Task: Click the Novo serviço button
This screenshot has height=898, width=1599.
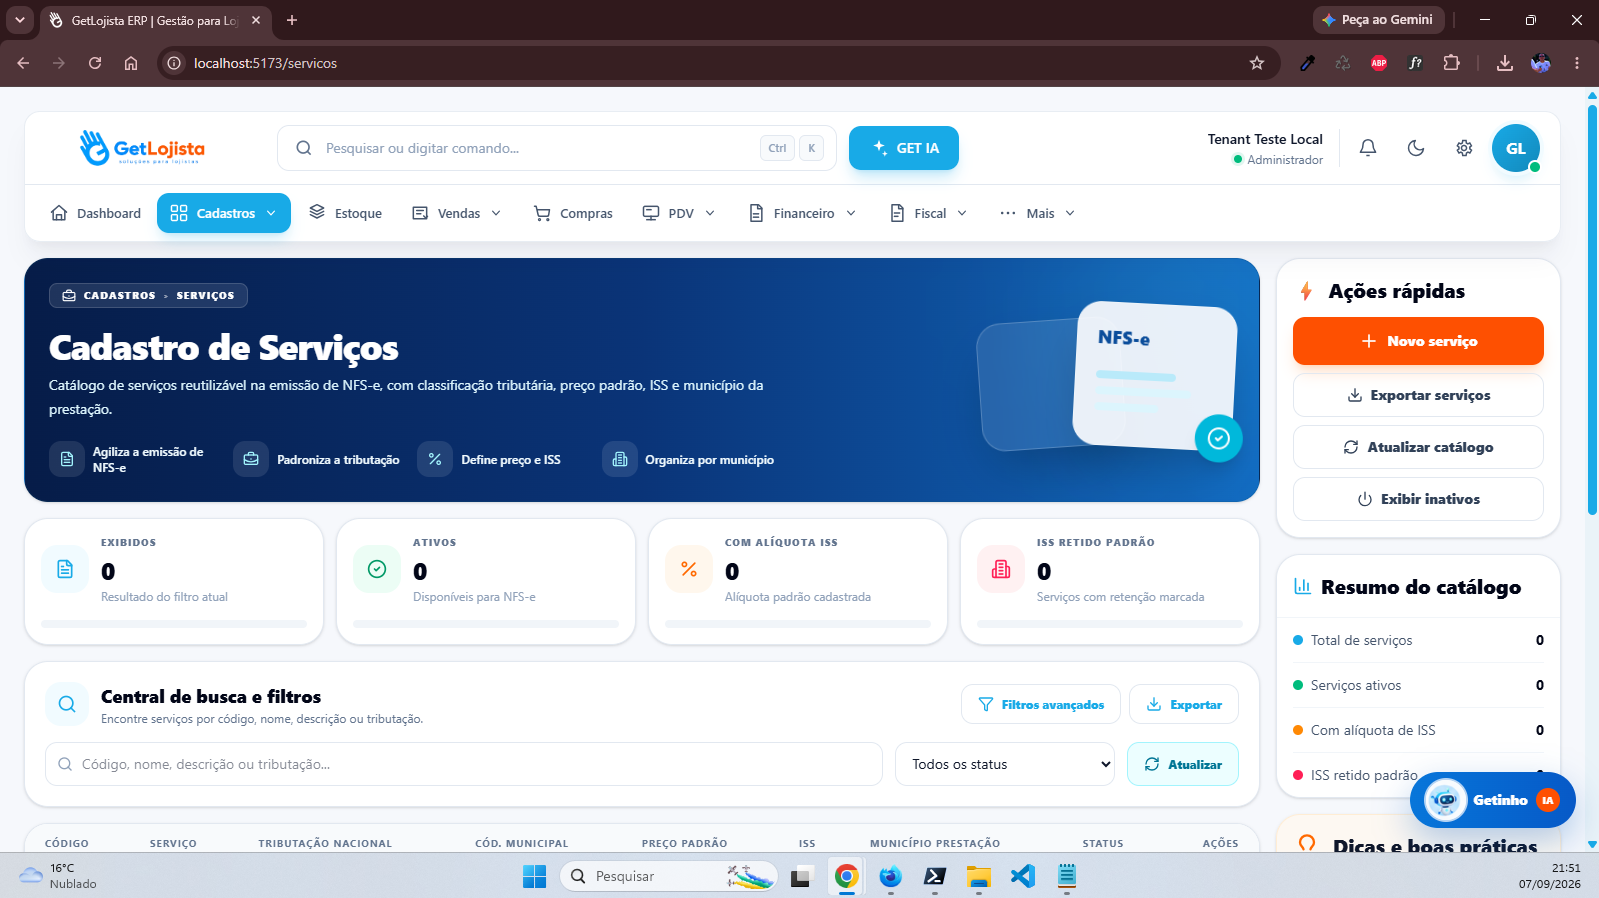Action: coord(1418,341)
